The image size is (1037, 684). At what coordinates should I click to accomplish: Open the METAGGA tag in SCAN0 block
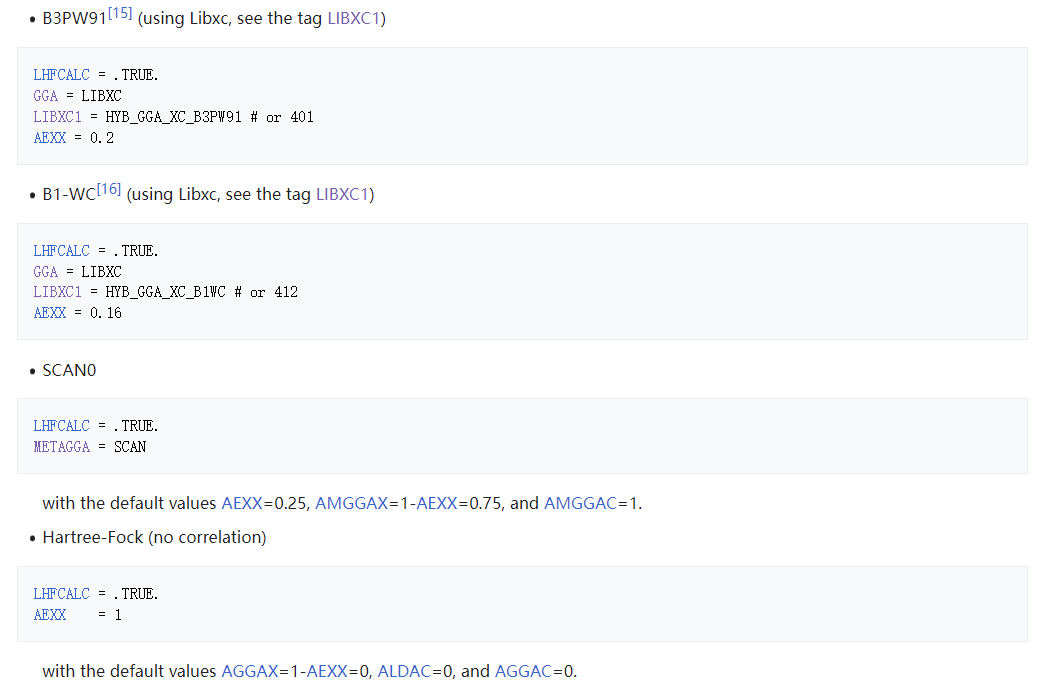pyautogui.click(x=61, y=447)
